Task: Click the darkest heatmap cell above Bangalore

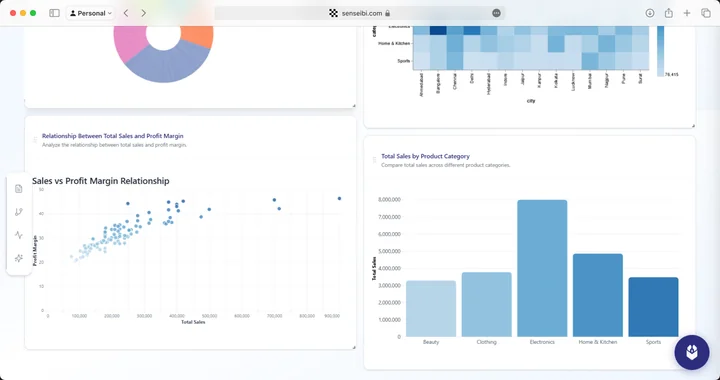Action: point(438,30)
